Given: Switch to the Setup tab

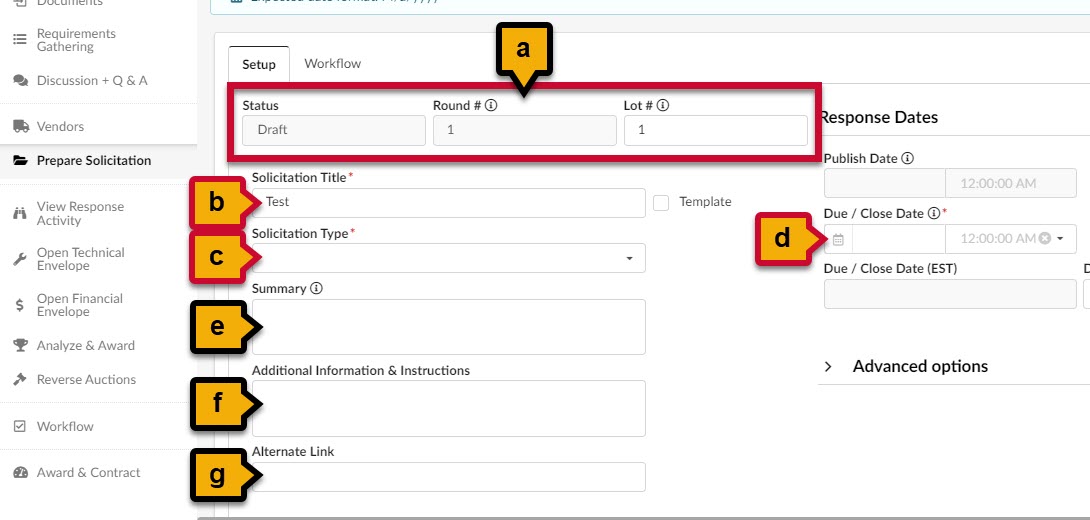Looking at the screenshot, I should tap(259, 65).
